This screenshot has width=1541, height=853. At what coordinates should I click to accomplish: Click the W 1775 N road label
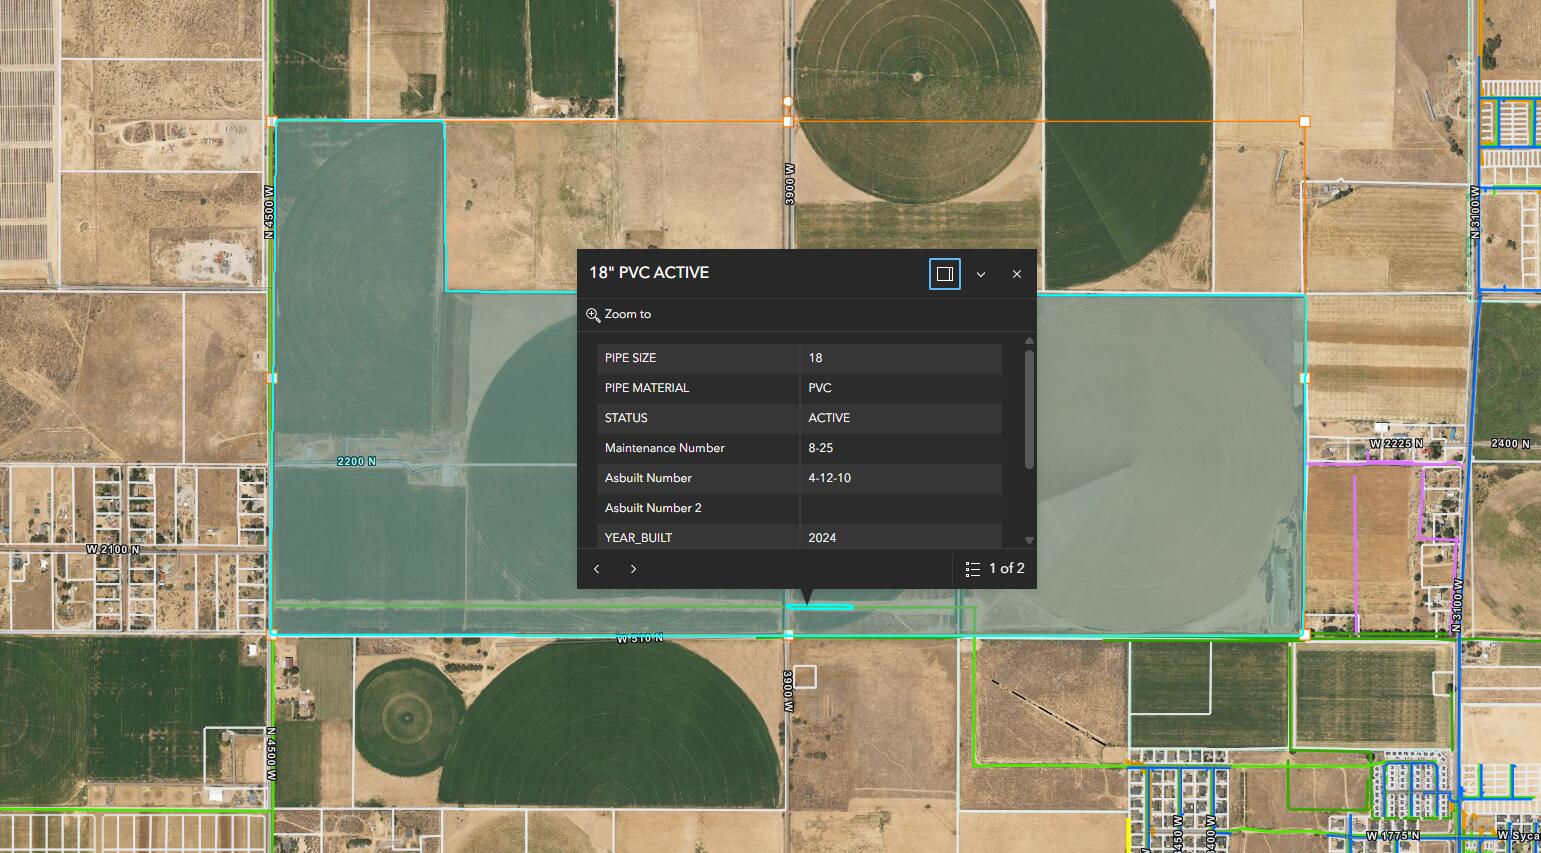click(x=1393, y=835)
